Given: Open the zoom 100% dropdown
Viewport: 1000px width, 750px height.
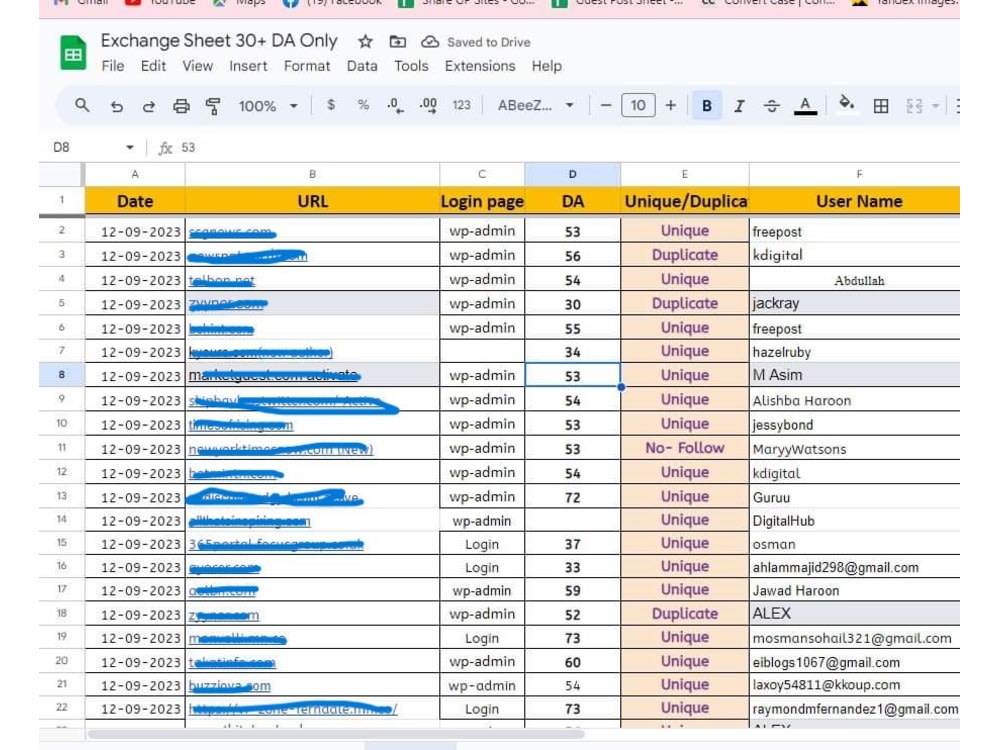Looking at the screenshot, I should pyautogui.click(x=268, y=106).
